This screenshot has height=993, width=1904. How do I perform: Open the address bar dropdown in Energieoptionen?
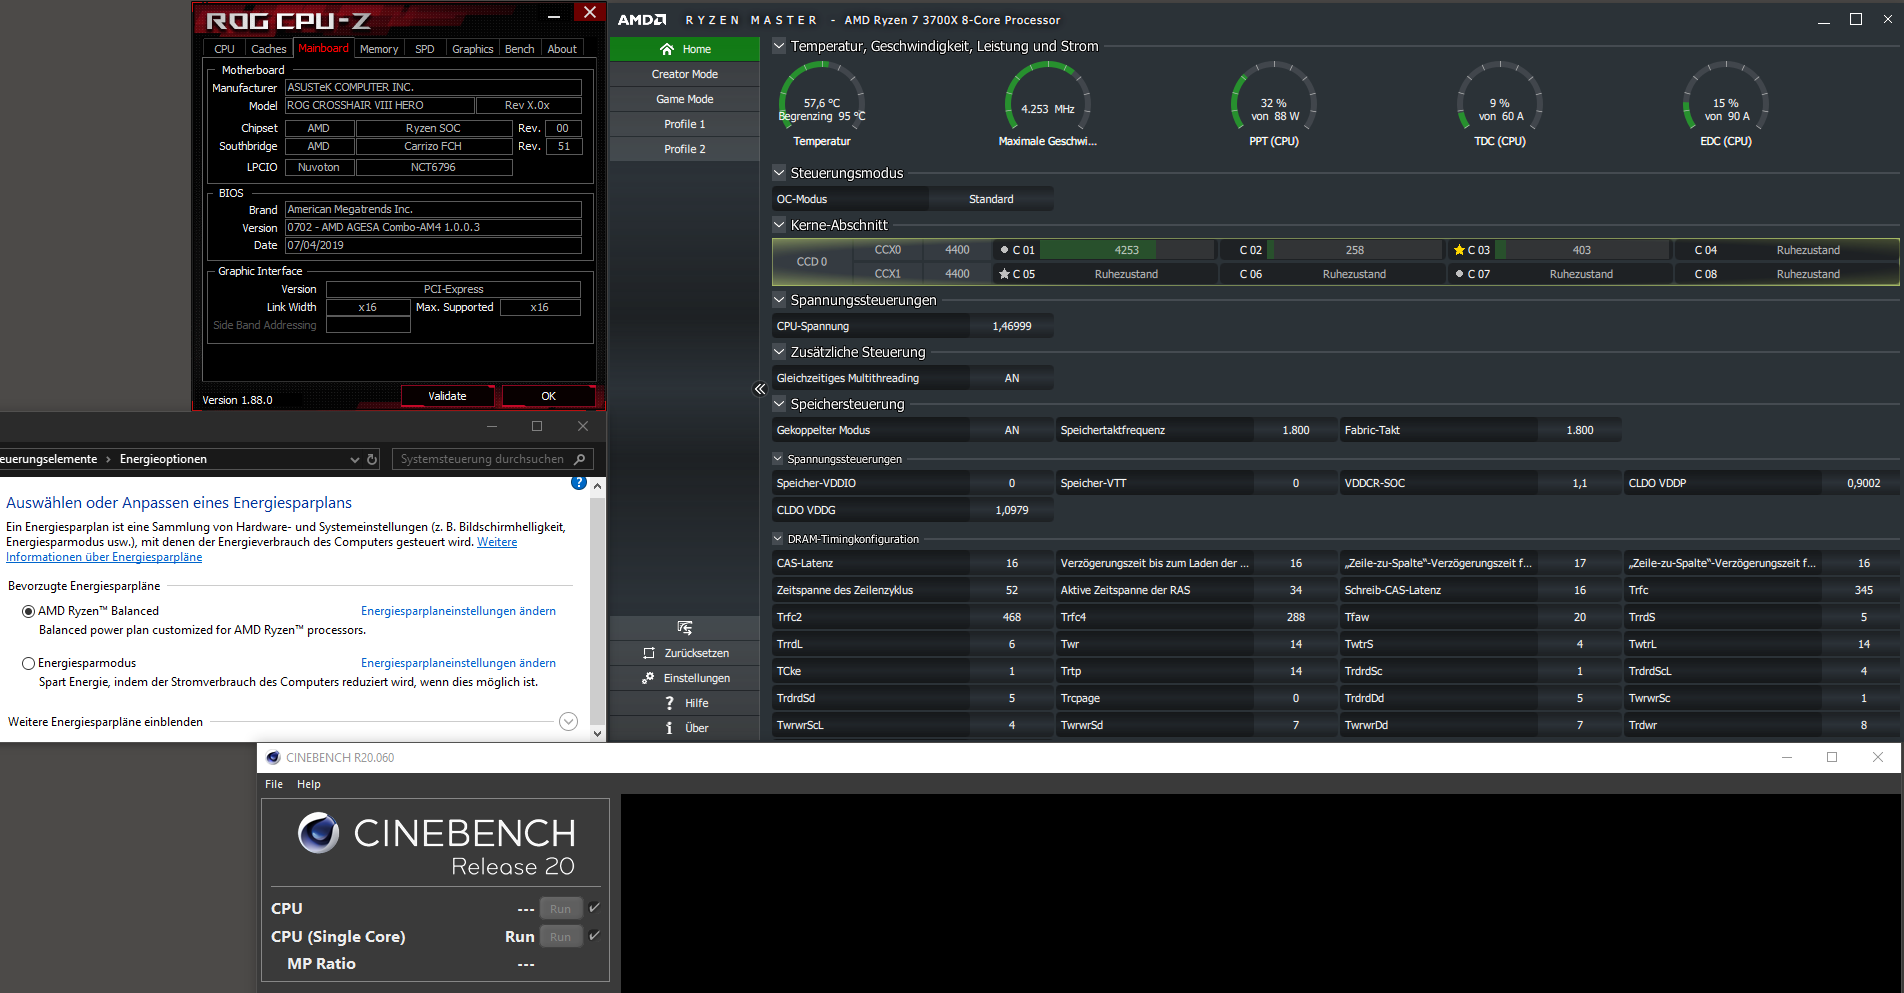tap(354, 459)
